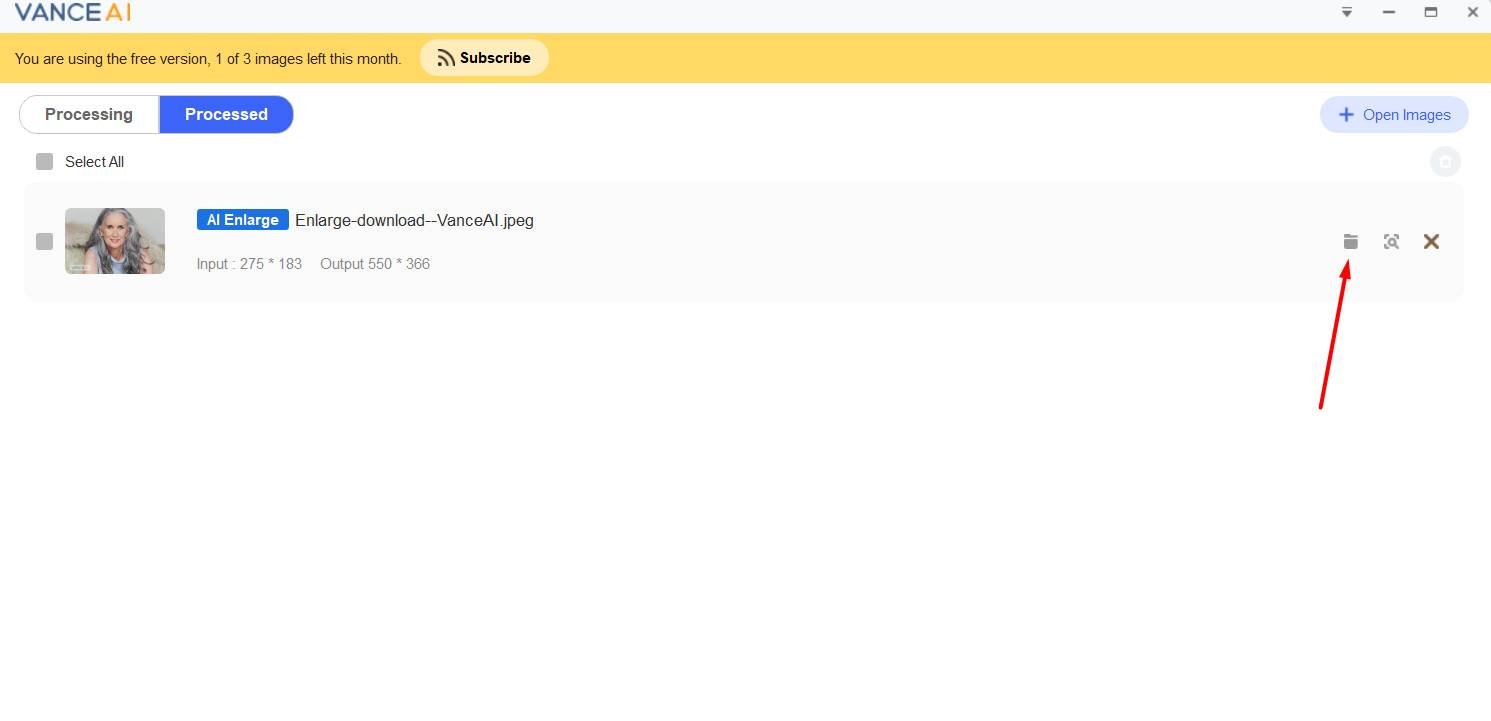Image resolution: width=1491 pixels, height=721 pixels.
Task: Remove Enlarge-download--VanceAI.jpeg with the X icon
Action: pos(1431,241)
